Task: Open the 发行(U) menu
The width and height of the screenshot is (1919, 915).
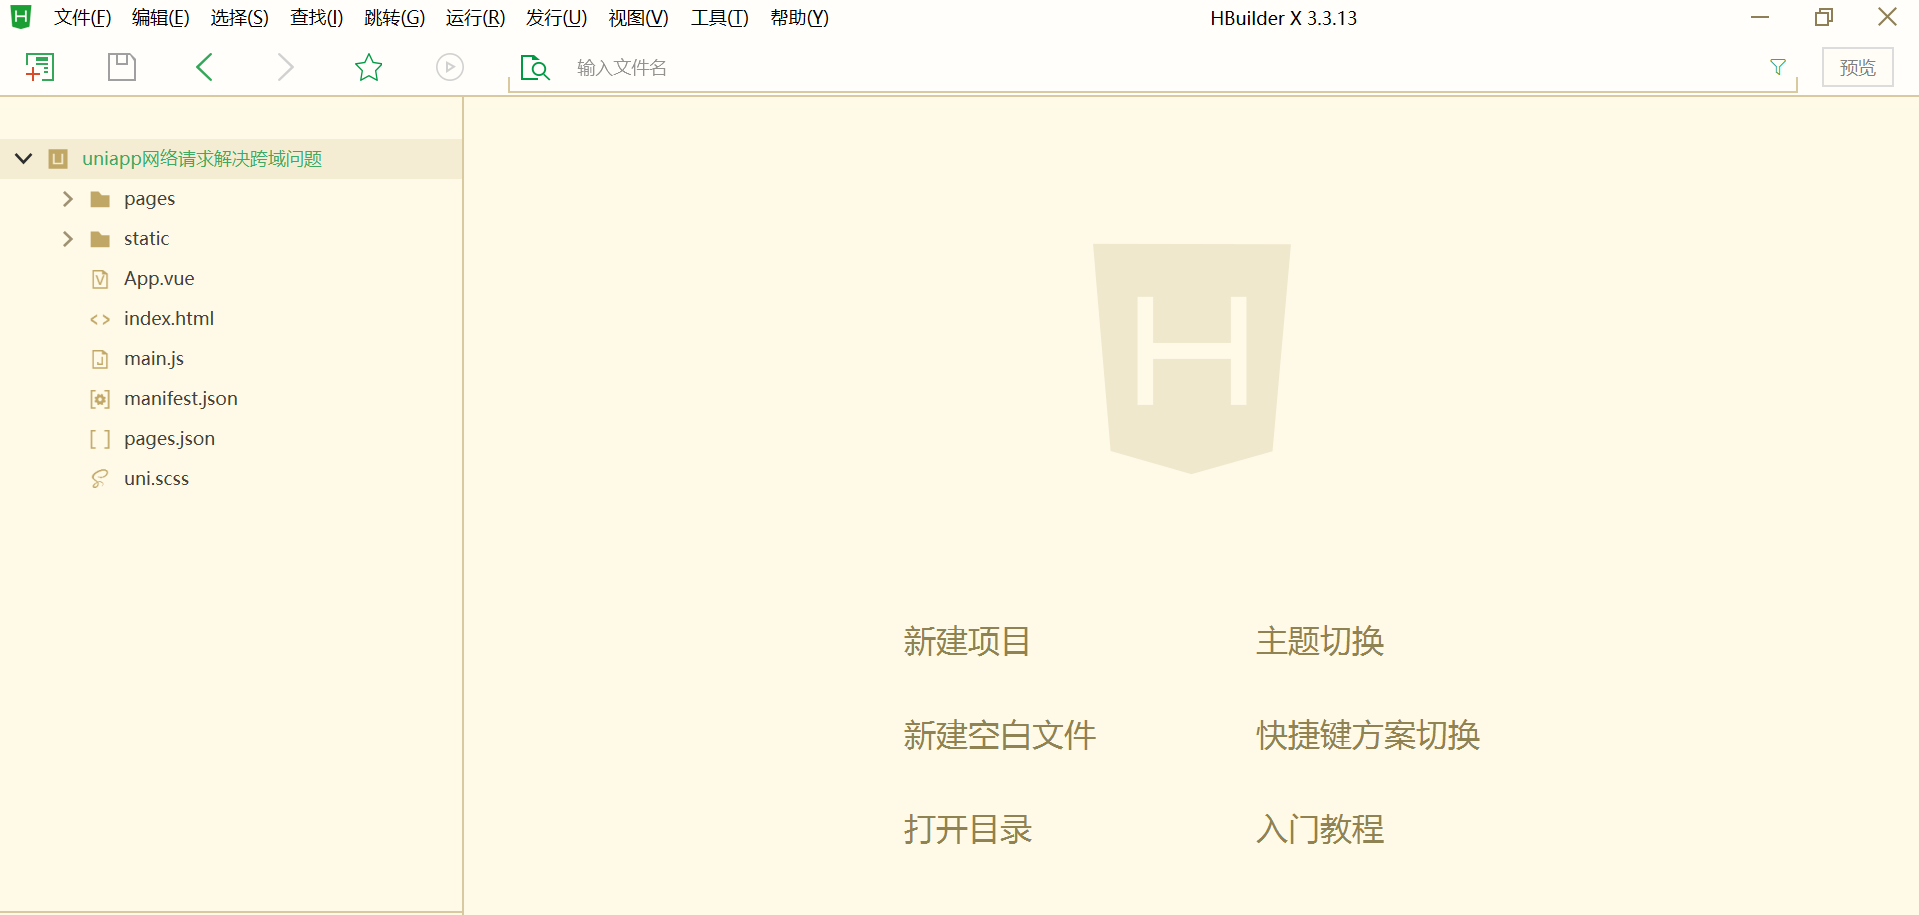Action: coord(556,18)
